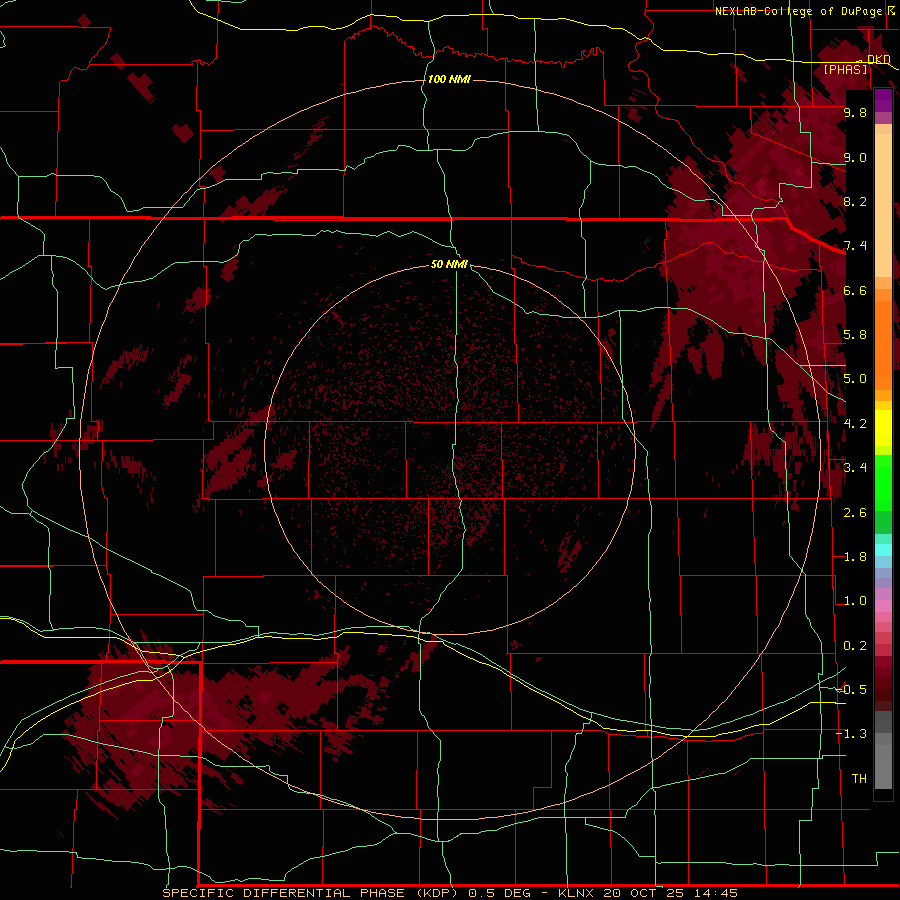Click the -0.5 scale label
Screen dimensions: 900x900
(x=852, y=689)
